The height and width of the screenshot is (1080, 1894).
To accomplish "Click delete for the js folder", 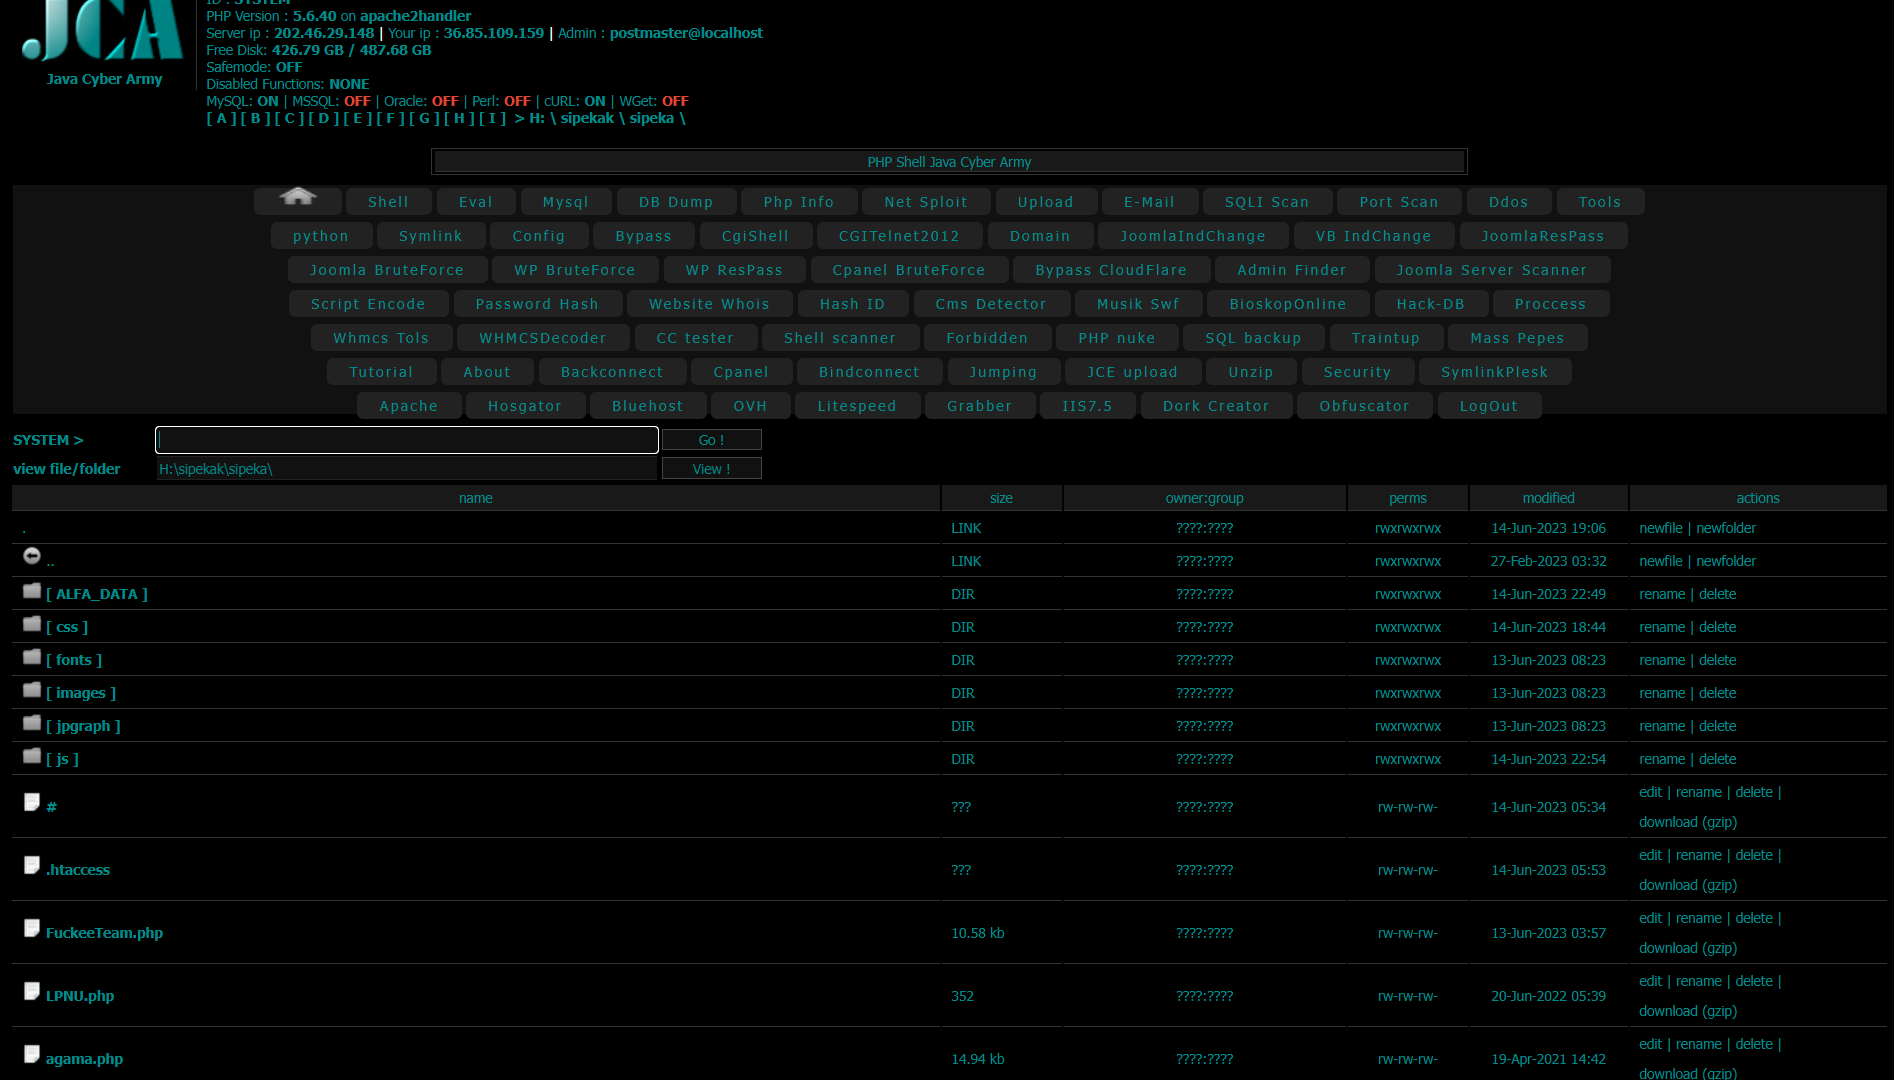I will pyautogui.click(x=1718, y=759).
